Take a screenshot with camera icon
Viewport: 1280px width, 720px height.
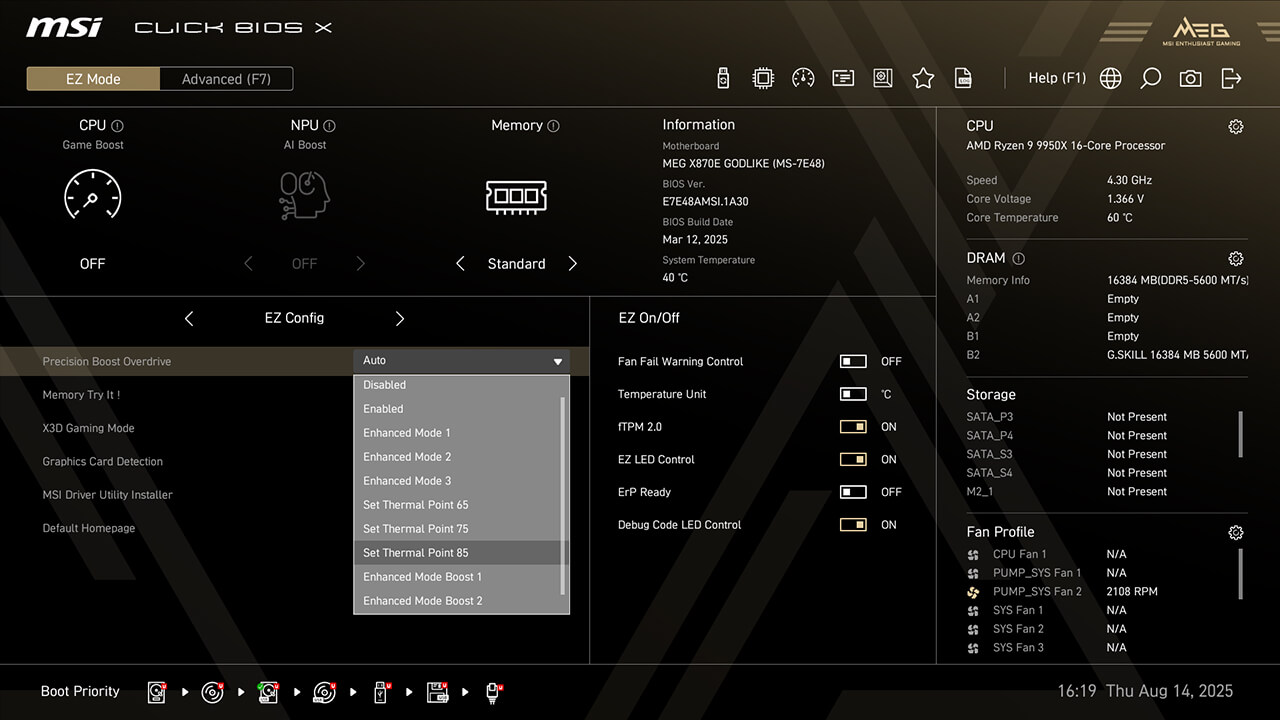(1190, 78)
